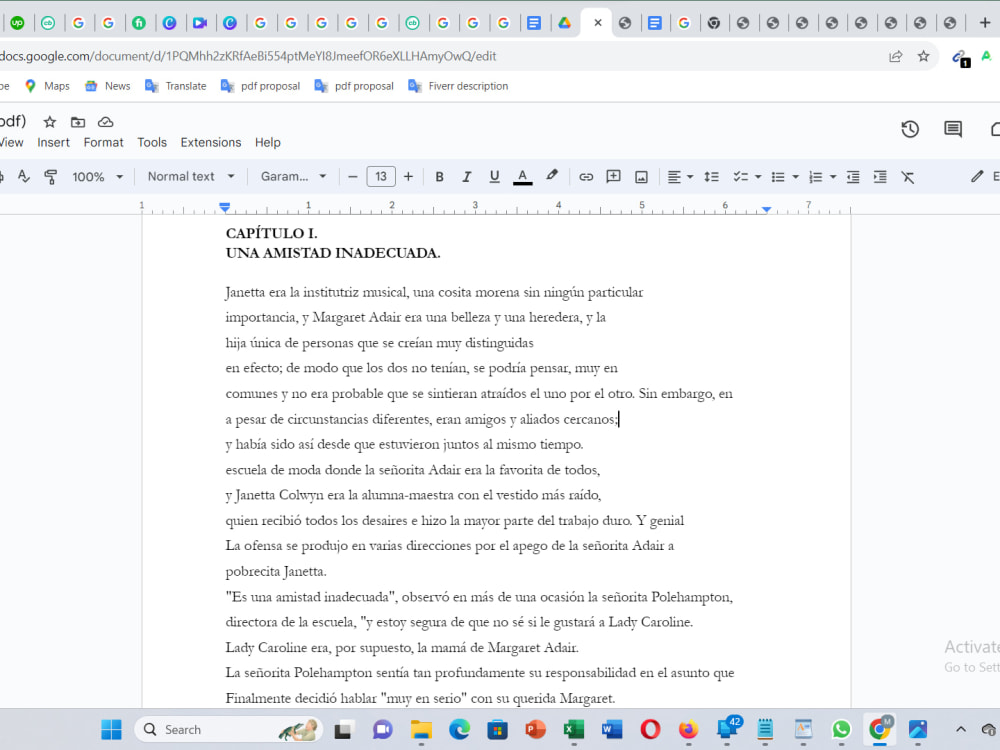Click the browser address bar URL
Viewport: 1000px width, 750px height.
point(247,56)
